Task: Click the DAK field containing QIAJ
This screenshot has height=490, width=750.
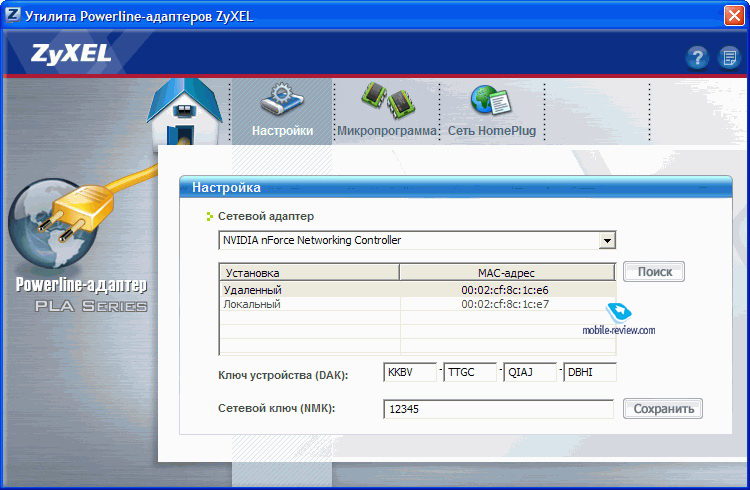Action: pos(530,372)
